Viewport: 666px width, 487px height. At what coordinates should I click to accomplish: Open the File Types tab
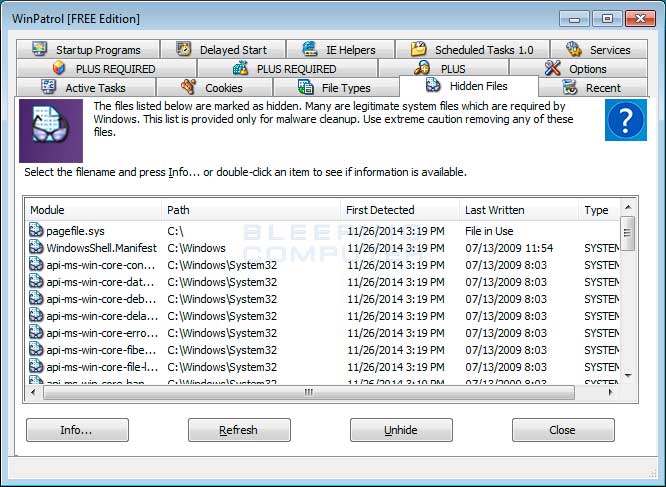pos(336,87)
